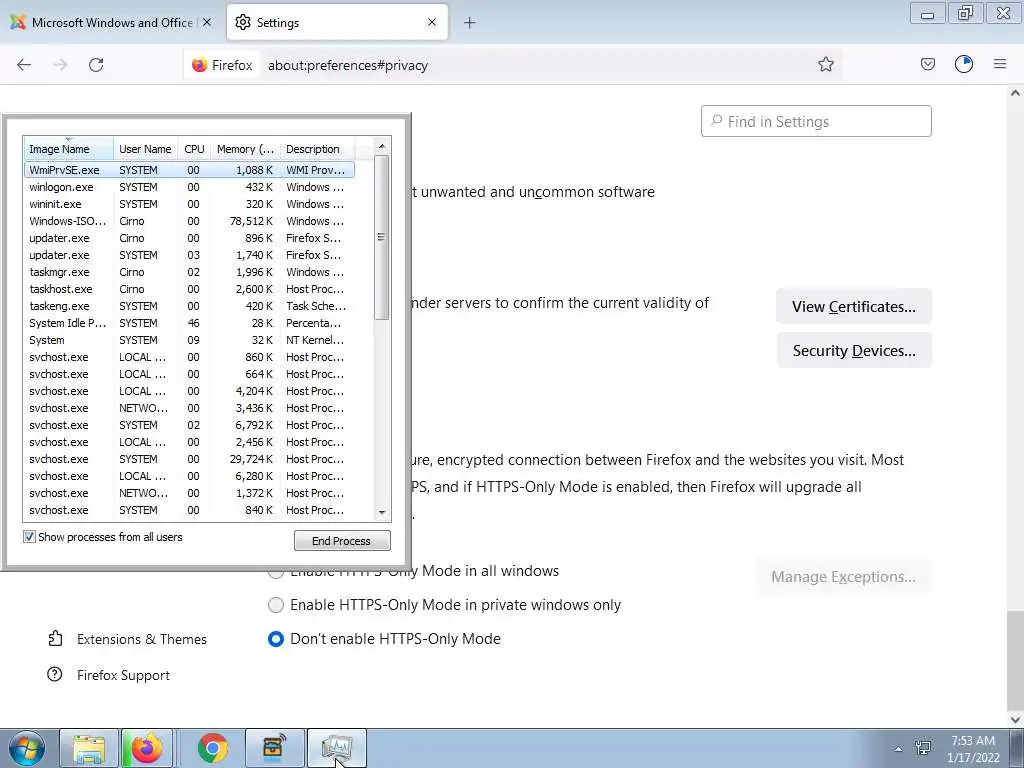The image size is (1024, 768).
Task: Open a new tab with the plus icon
Action: (470, 23)
